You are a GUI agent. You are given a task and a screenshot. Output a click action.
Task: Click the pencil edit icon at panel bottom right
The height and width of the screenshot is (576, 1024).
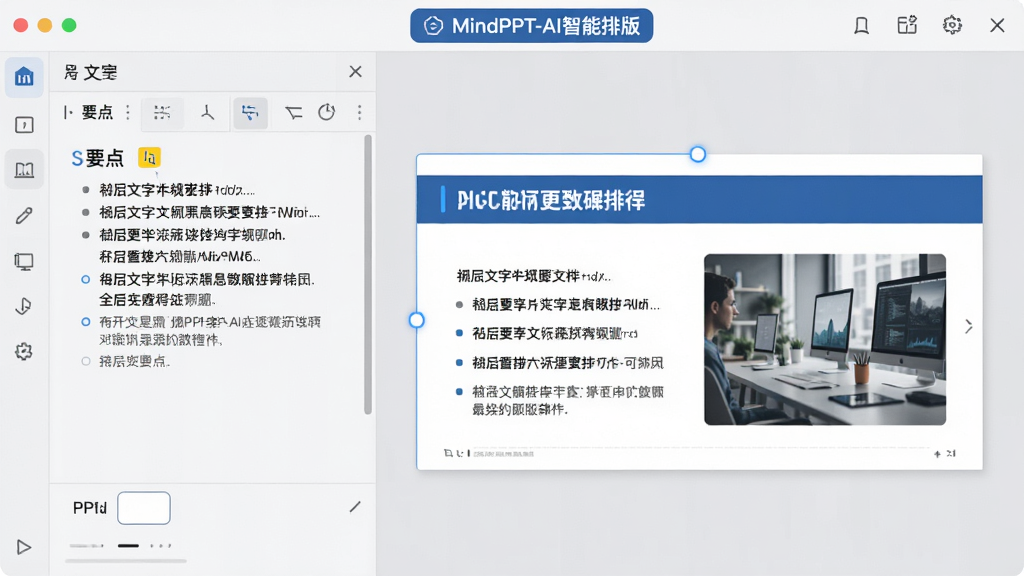click(x=355, y=507)
